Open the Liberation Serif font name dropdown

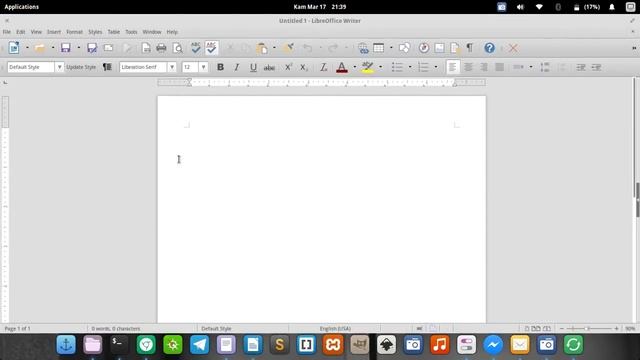pos(172,67)
